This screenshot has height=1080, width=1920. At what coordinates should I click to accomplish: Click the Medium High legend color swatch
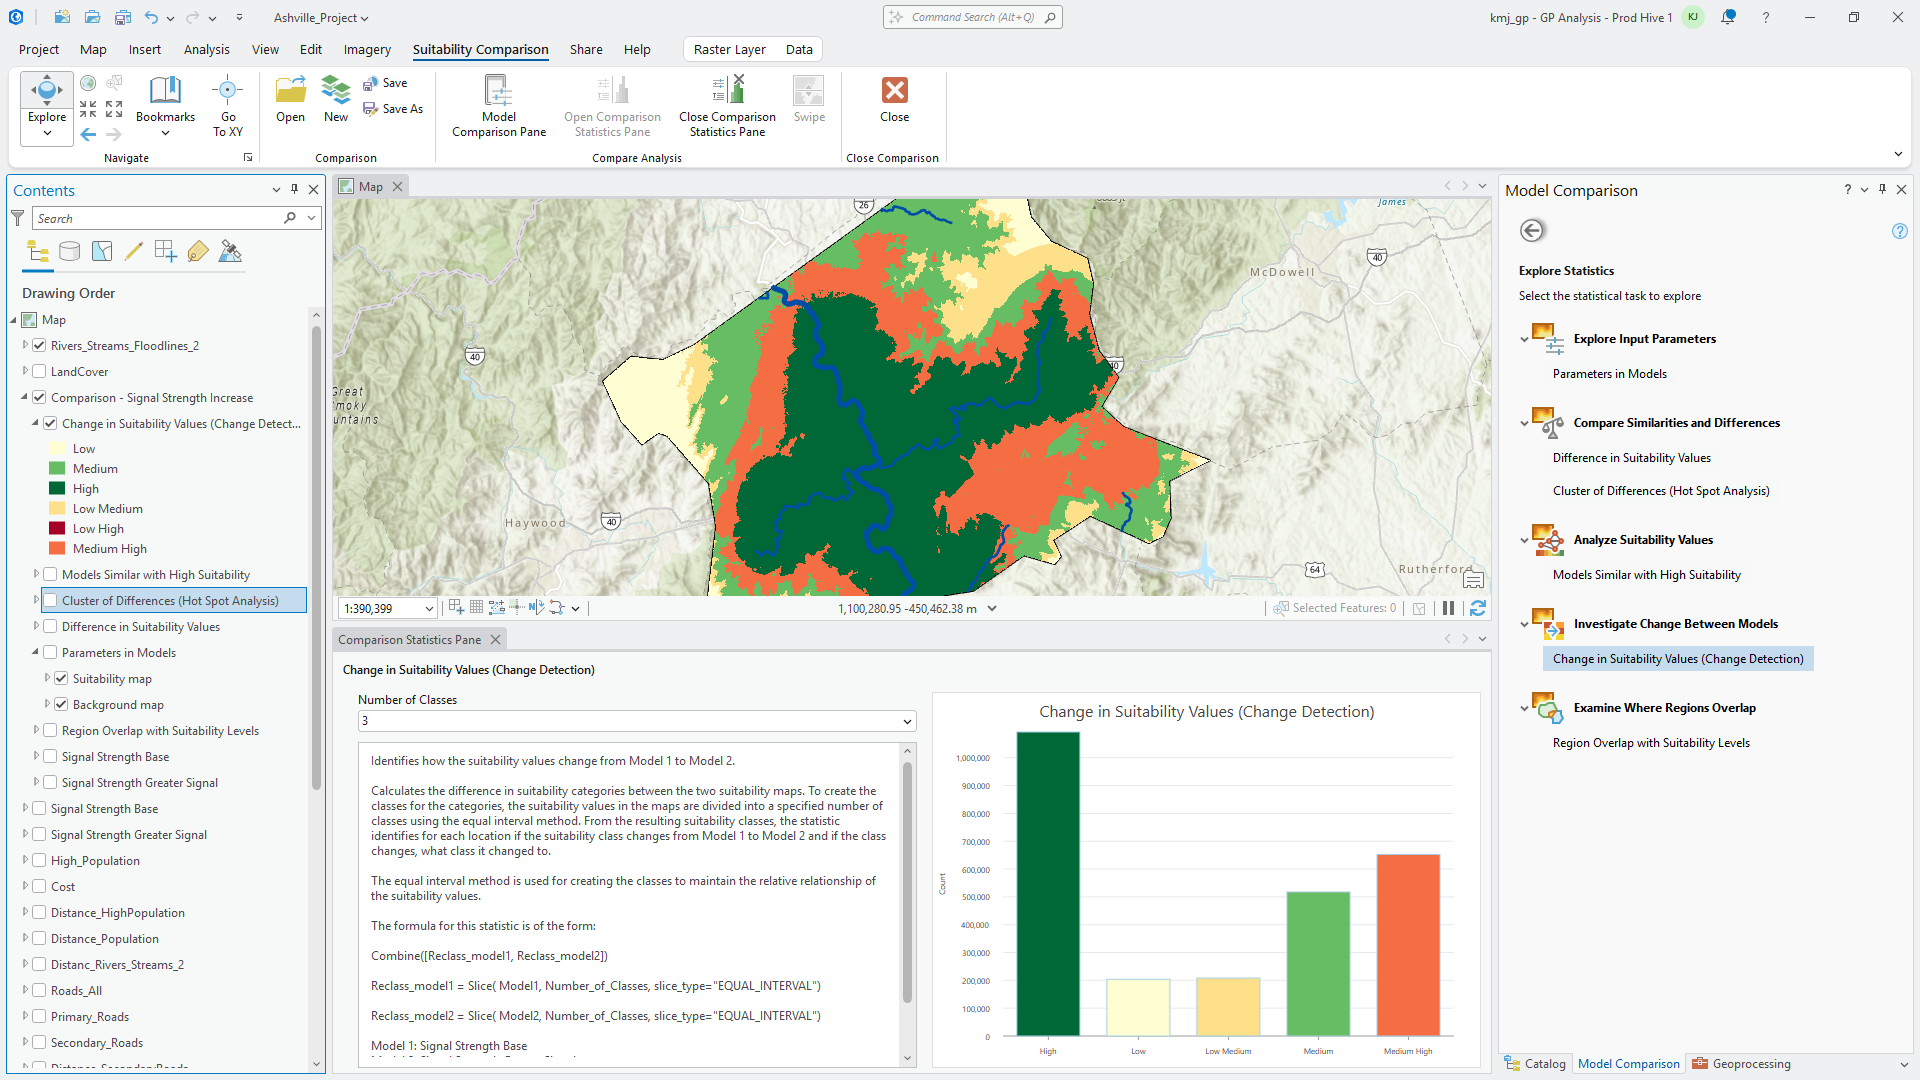pyautogui.click(x=57, y=549)
